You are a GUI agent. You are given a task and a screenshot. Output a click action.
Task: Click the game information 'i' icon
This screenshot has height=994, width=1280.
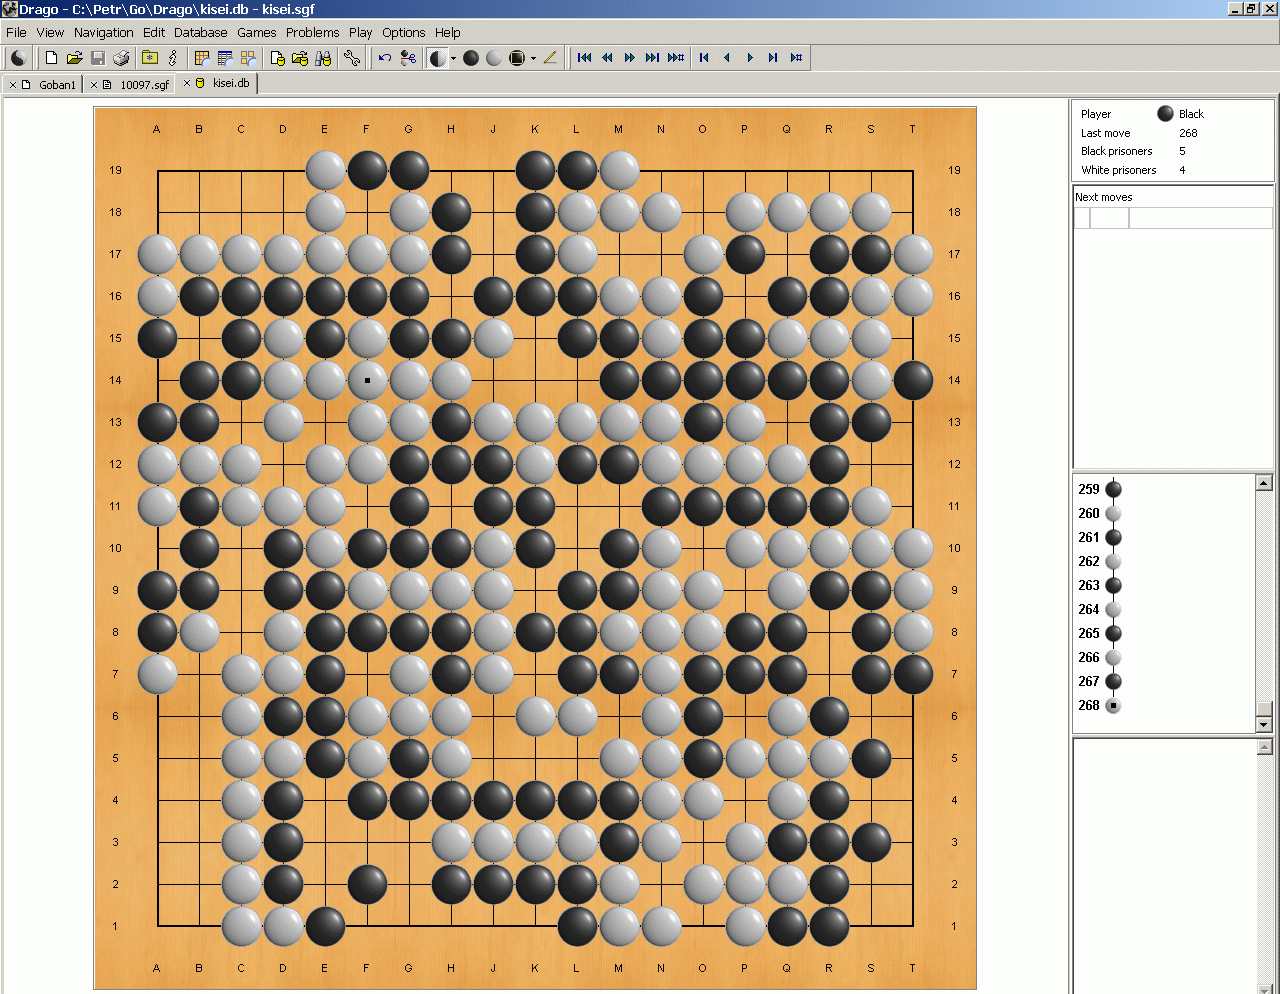(x=173, y=58)
